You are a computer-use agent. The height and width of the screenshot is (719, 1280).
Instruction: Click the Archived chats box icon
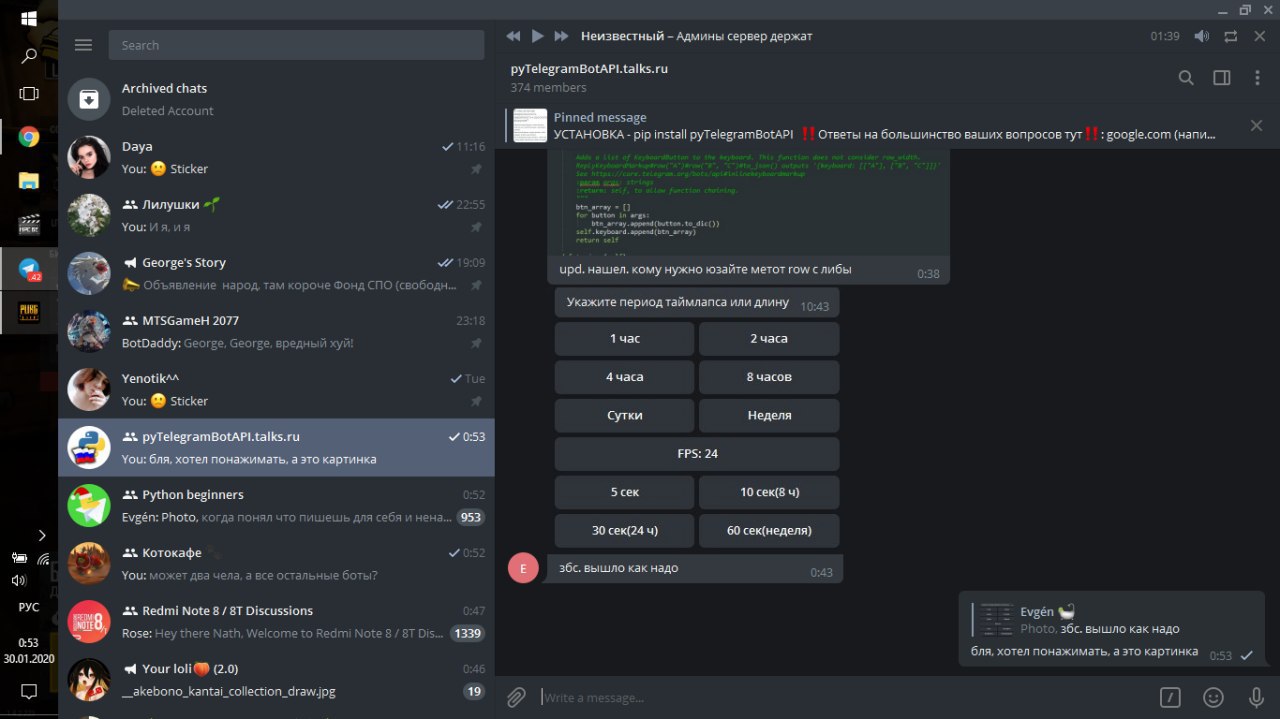pyautogui.click(x=89, y=99)
